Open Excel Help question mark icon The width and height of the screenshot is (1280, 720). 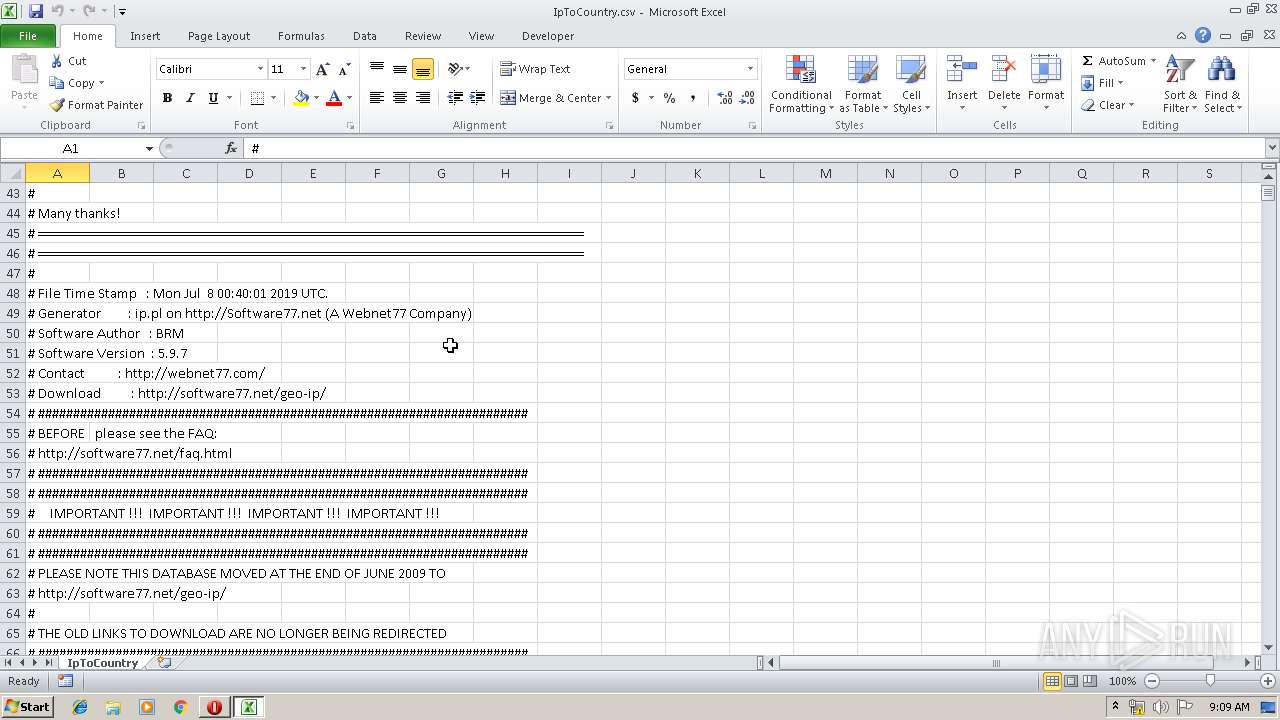pyautogui.click(x=1203, y=35)
